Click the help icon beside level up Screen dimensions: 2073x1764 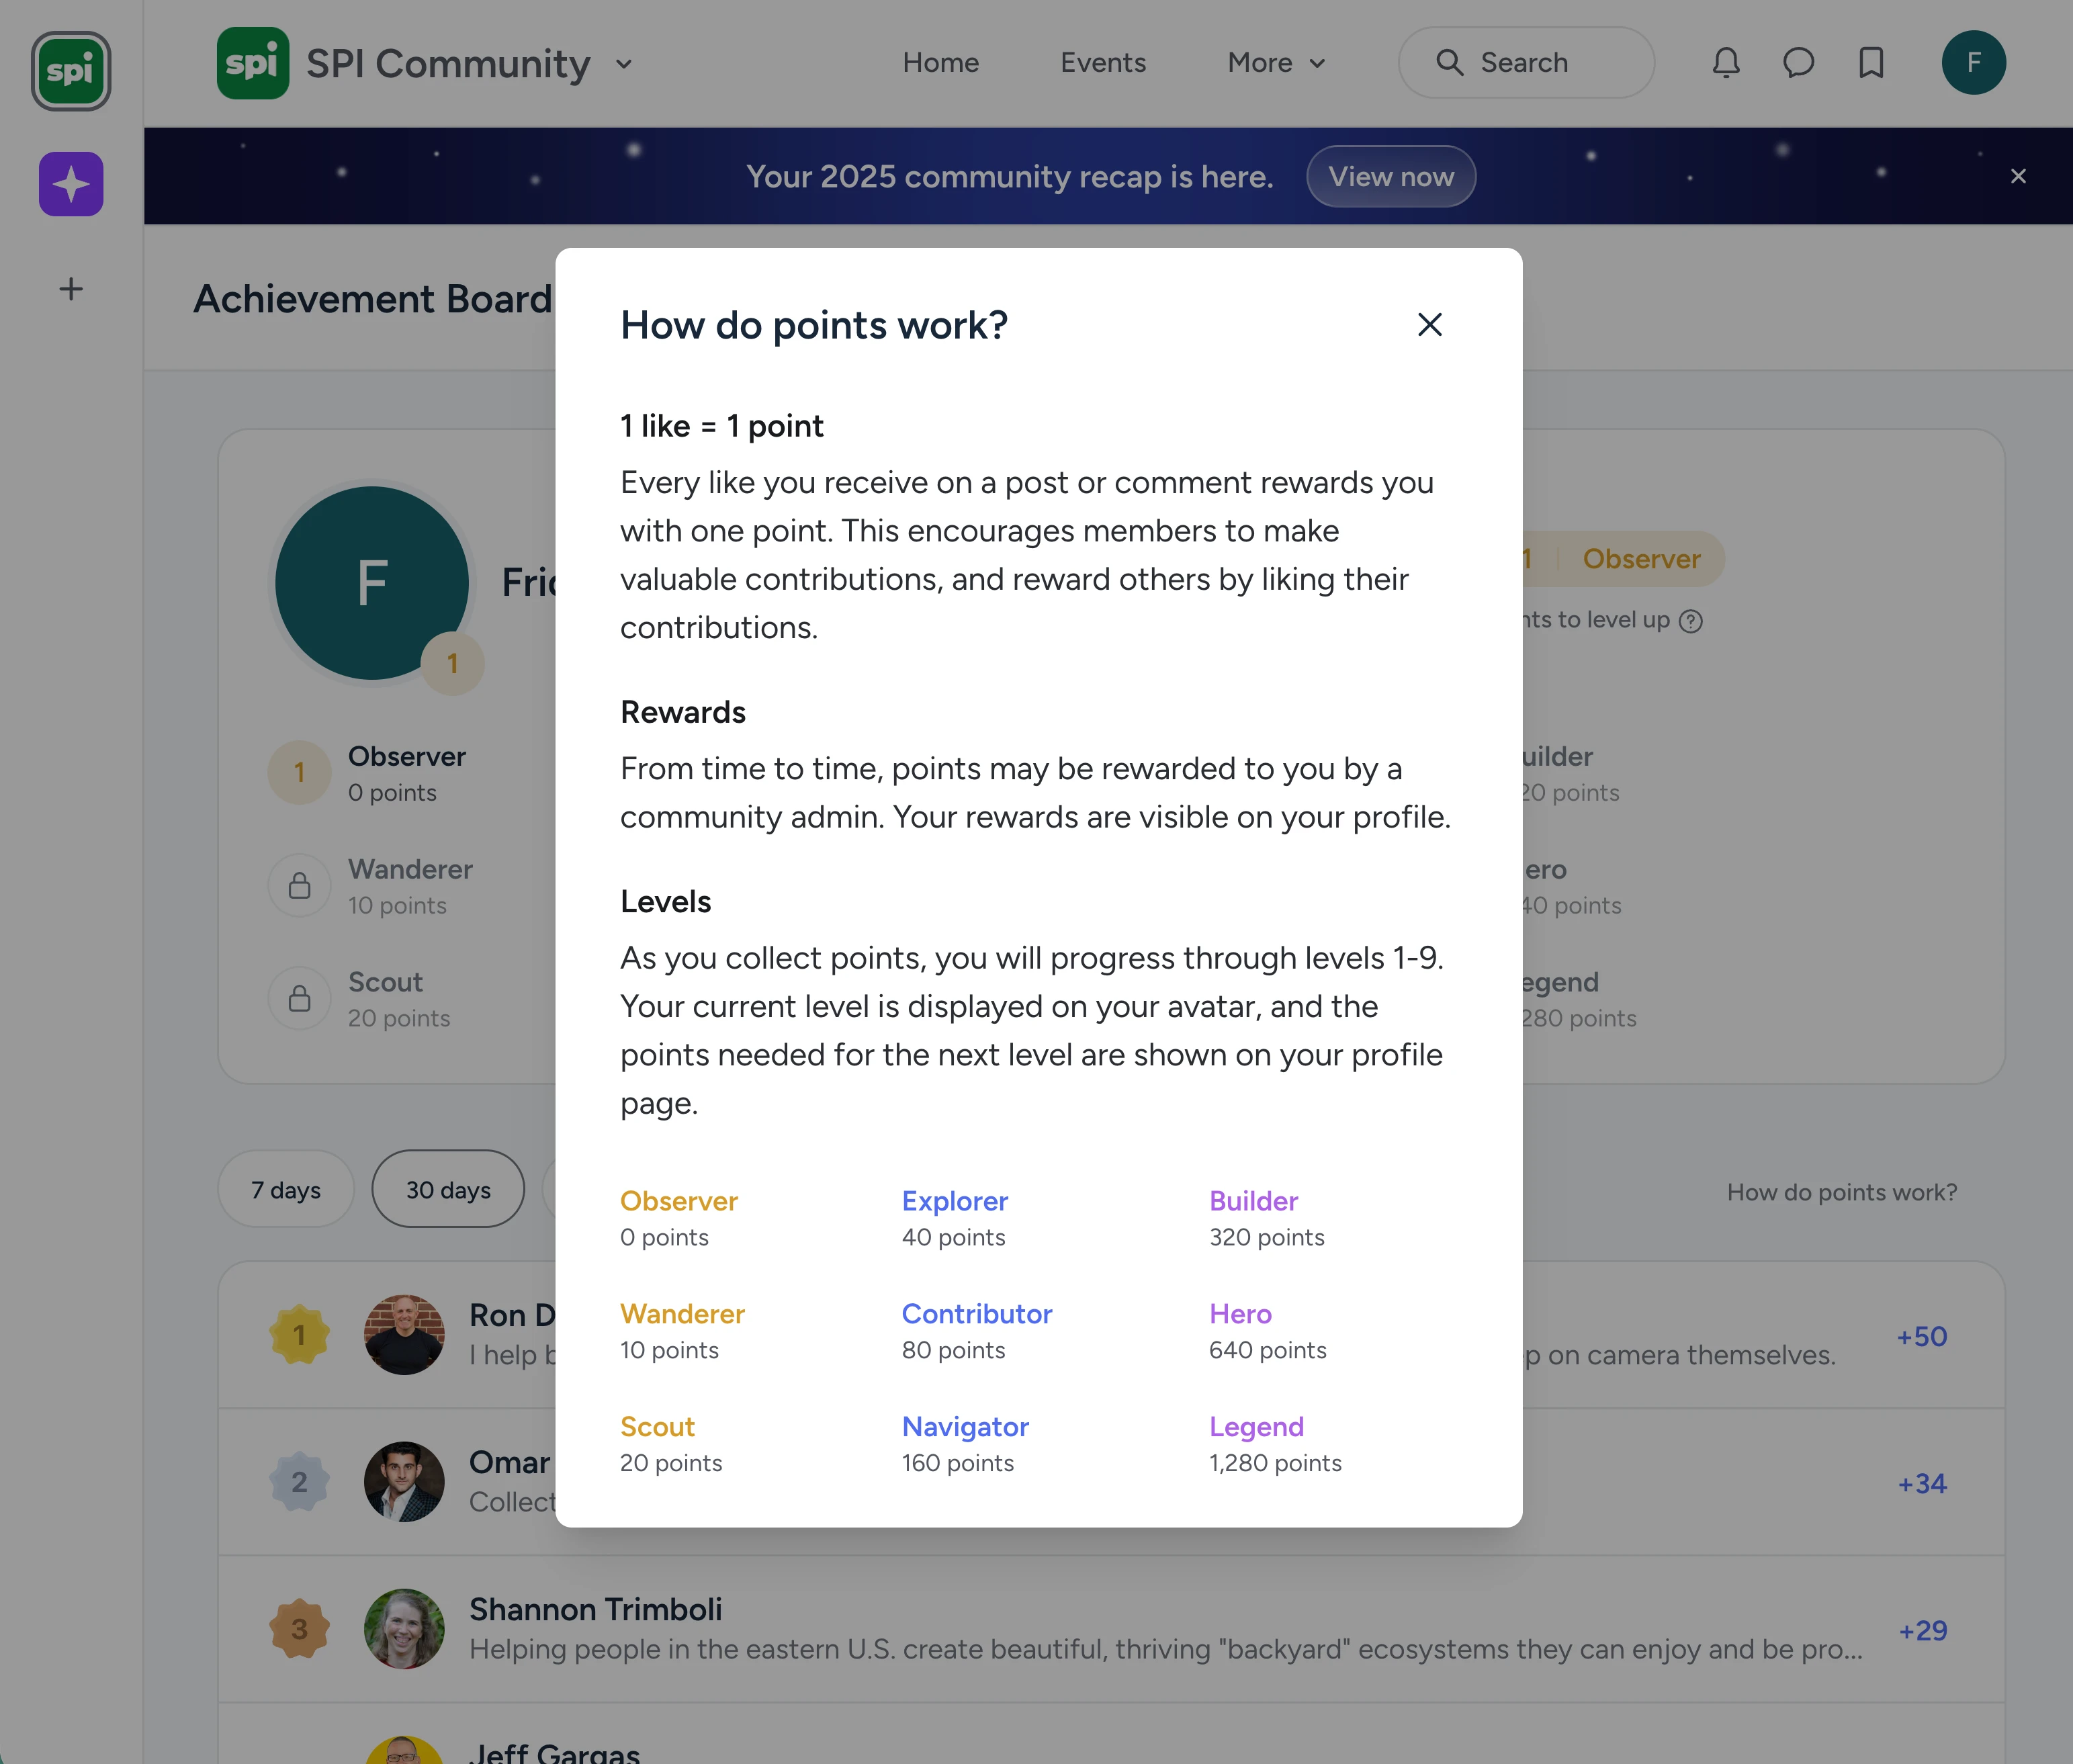1690,621
